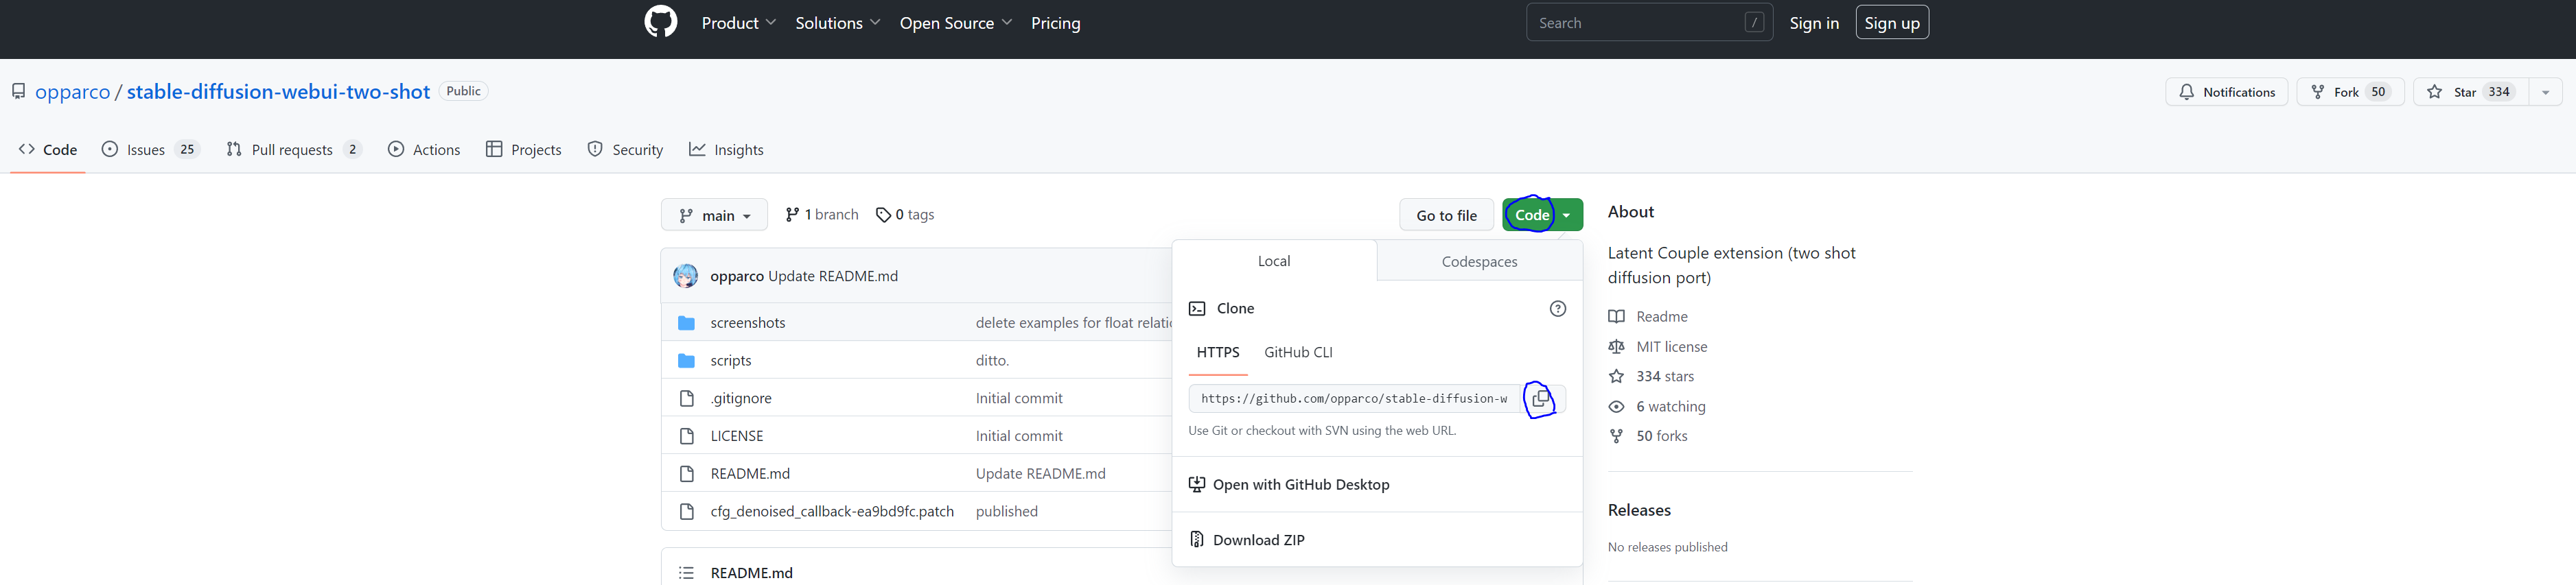The width and height of the screenshot is (2576, 585).
Task: Click the README outline list icon
Action: pyautogui.click(x=686, y=573)
